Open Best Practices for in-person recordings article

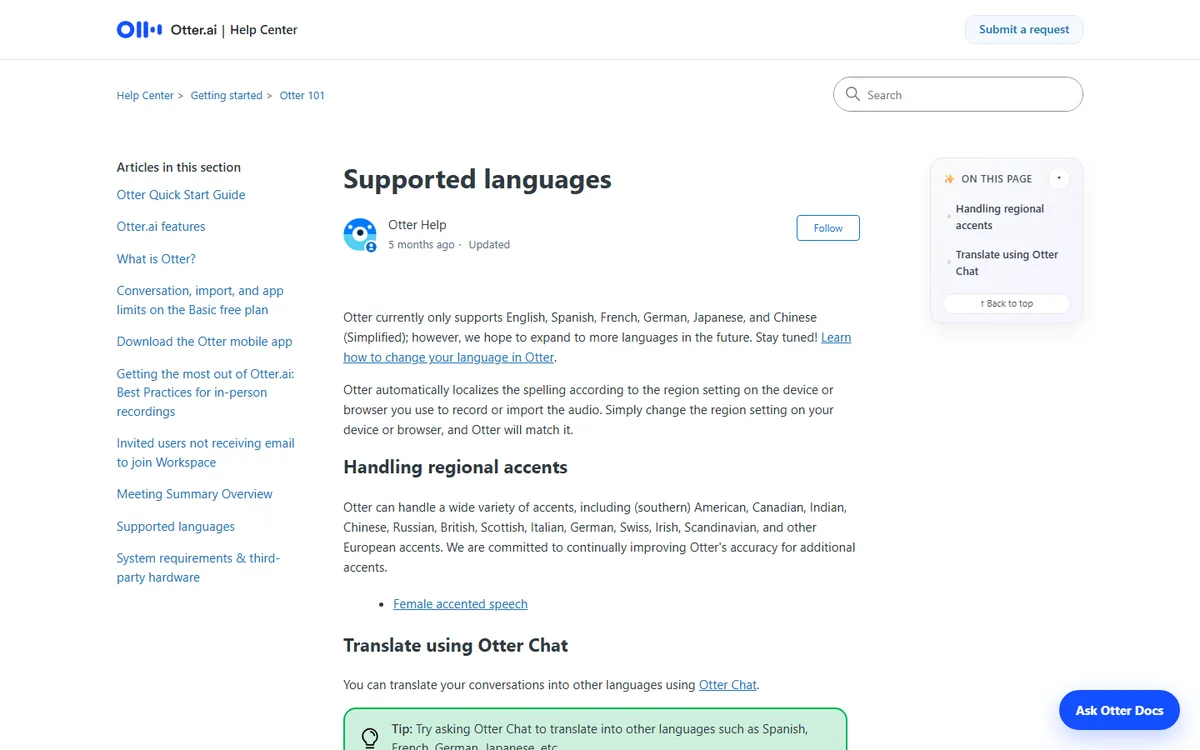coord(205,392)
